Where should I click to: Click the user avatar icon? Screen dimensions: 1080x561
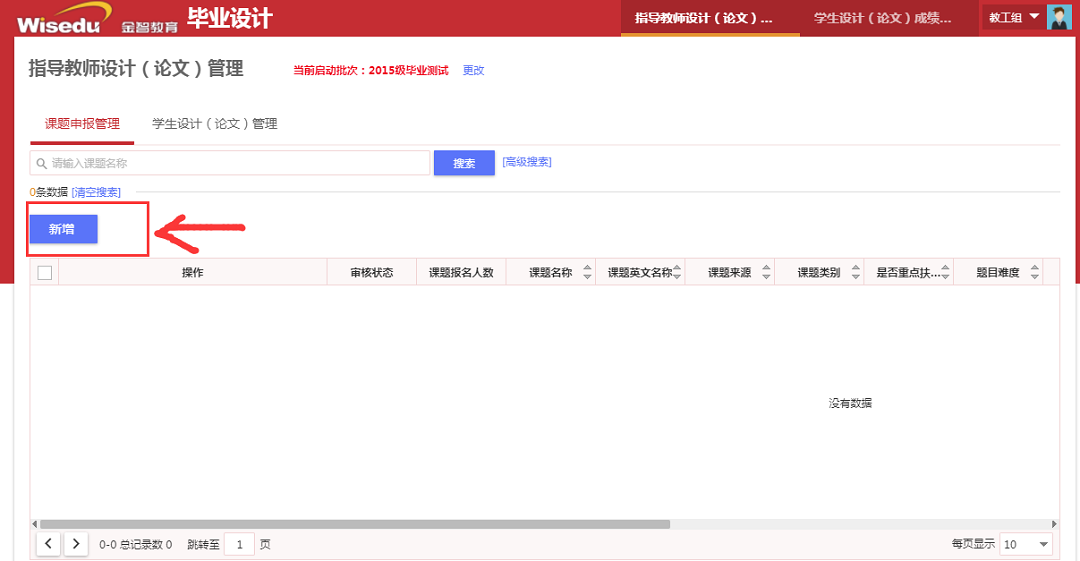(1058, 17)
